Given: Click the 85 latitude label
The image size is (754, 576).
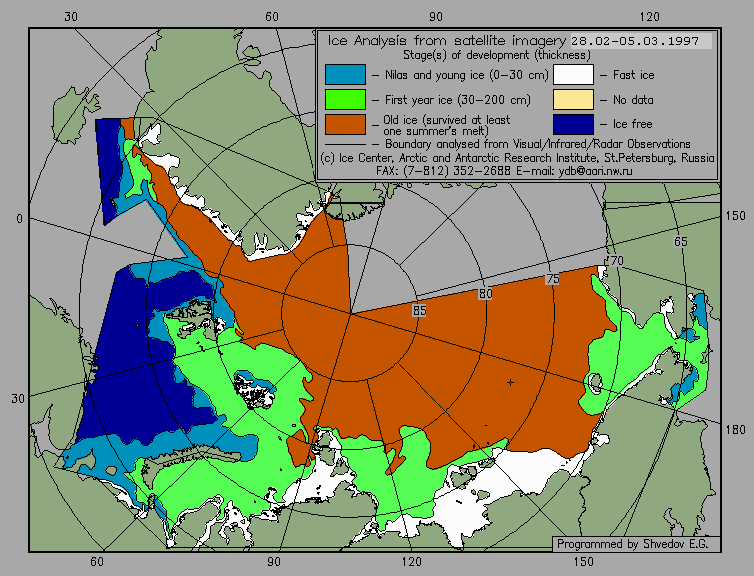Looking at the screenshot, I should (419, 311).
